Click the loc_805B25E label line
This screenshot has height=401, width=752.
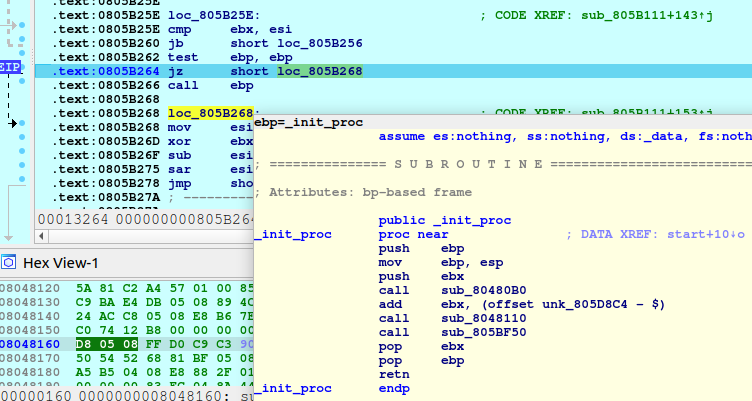coord(214,15)
